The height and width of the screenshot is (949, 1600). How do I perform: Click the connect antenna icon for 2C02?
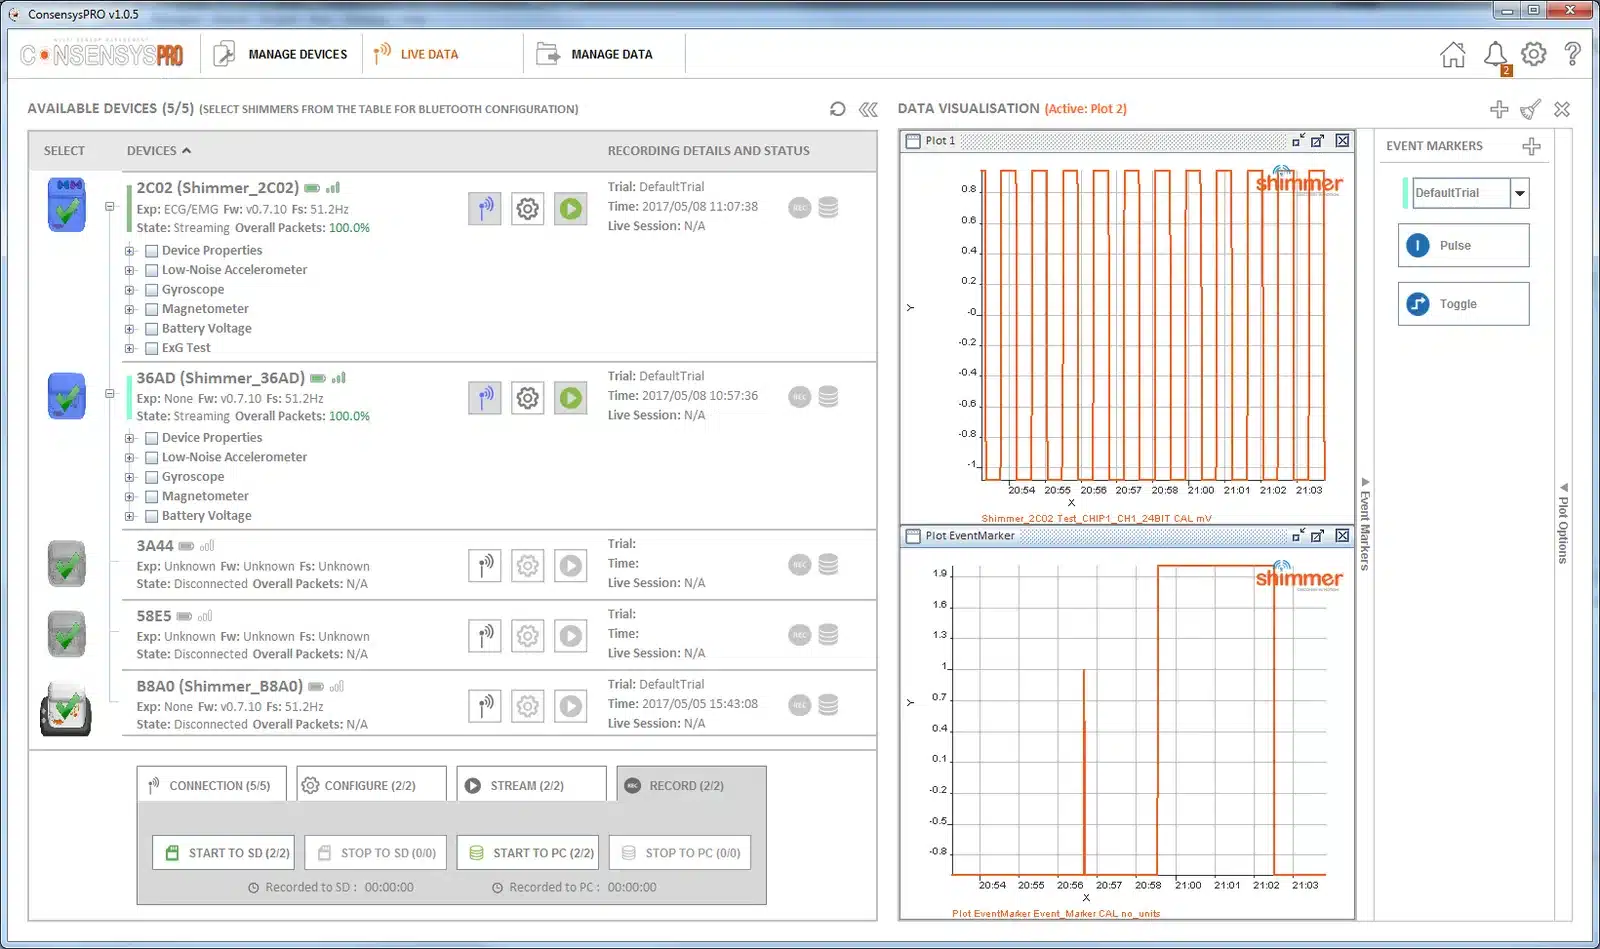[x=485, y=209]
